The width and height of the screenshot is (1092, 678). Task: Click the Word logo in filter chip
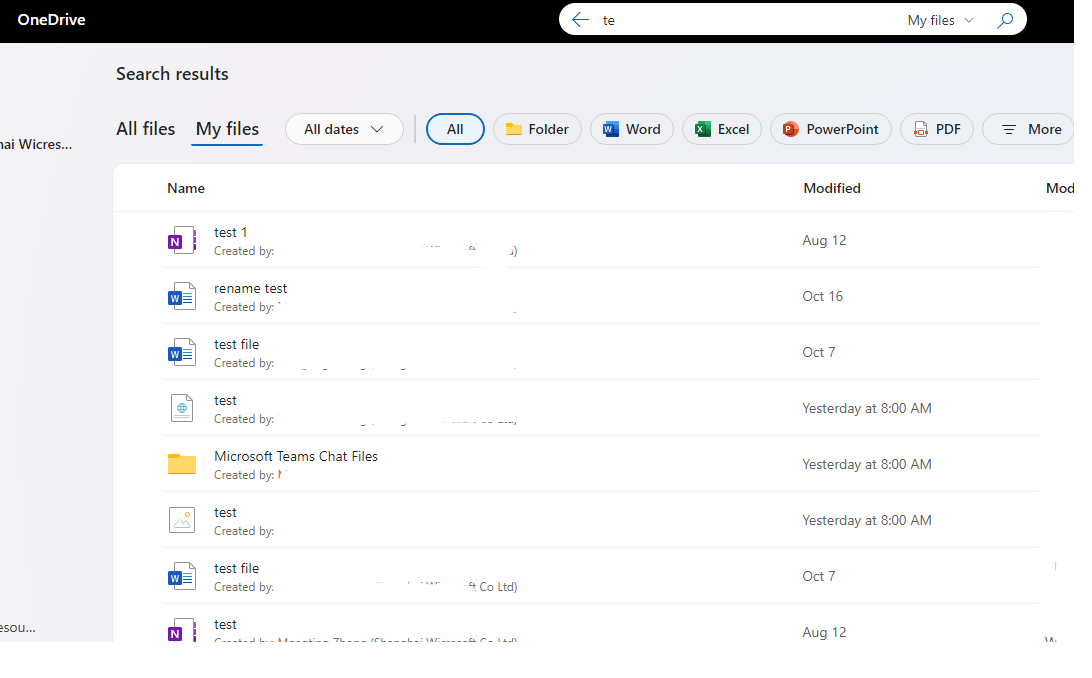coord(611,129)
